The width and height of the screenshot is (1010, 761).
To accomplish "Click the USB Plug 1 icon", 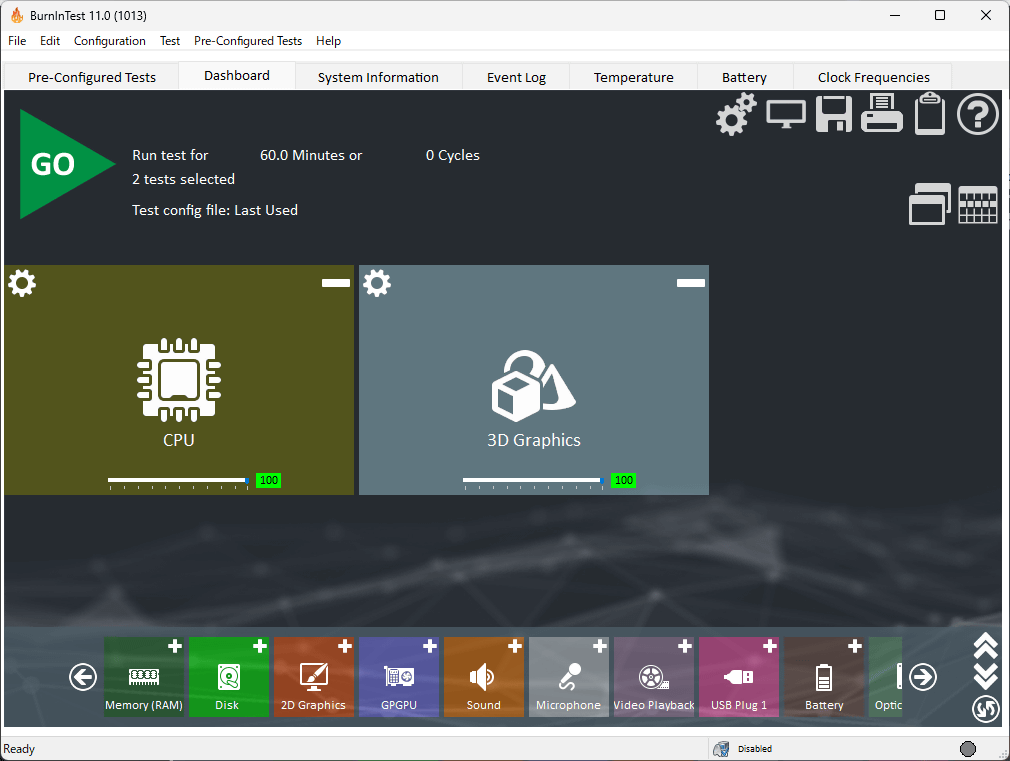I will pyautogui.click(x=738, y=677).
